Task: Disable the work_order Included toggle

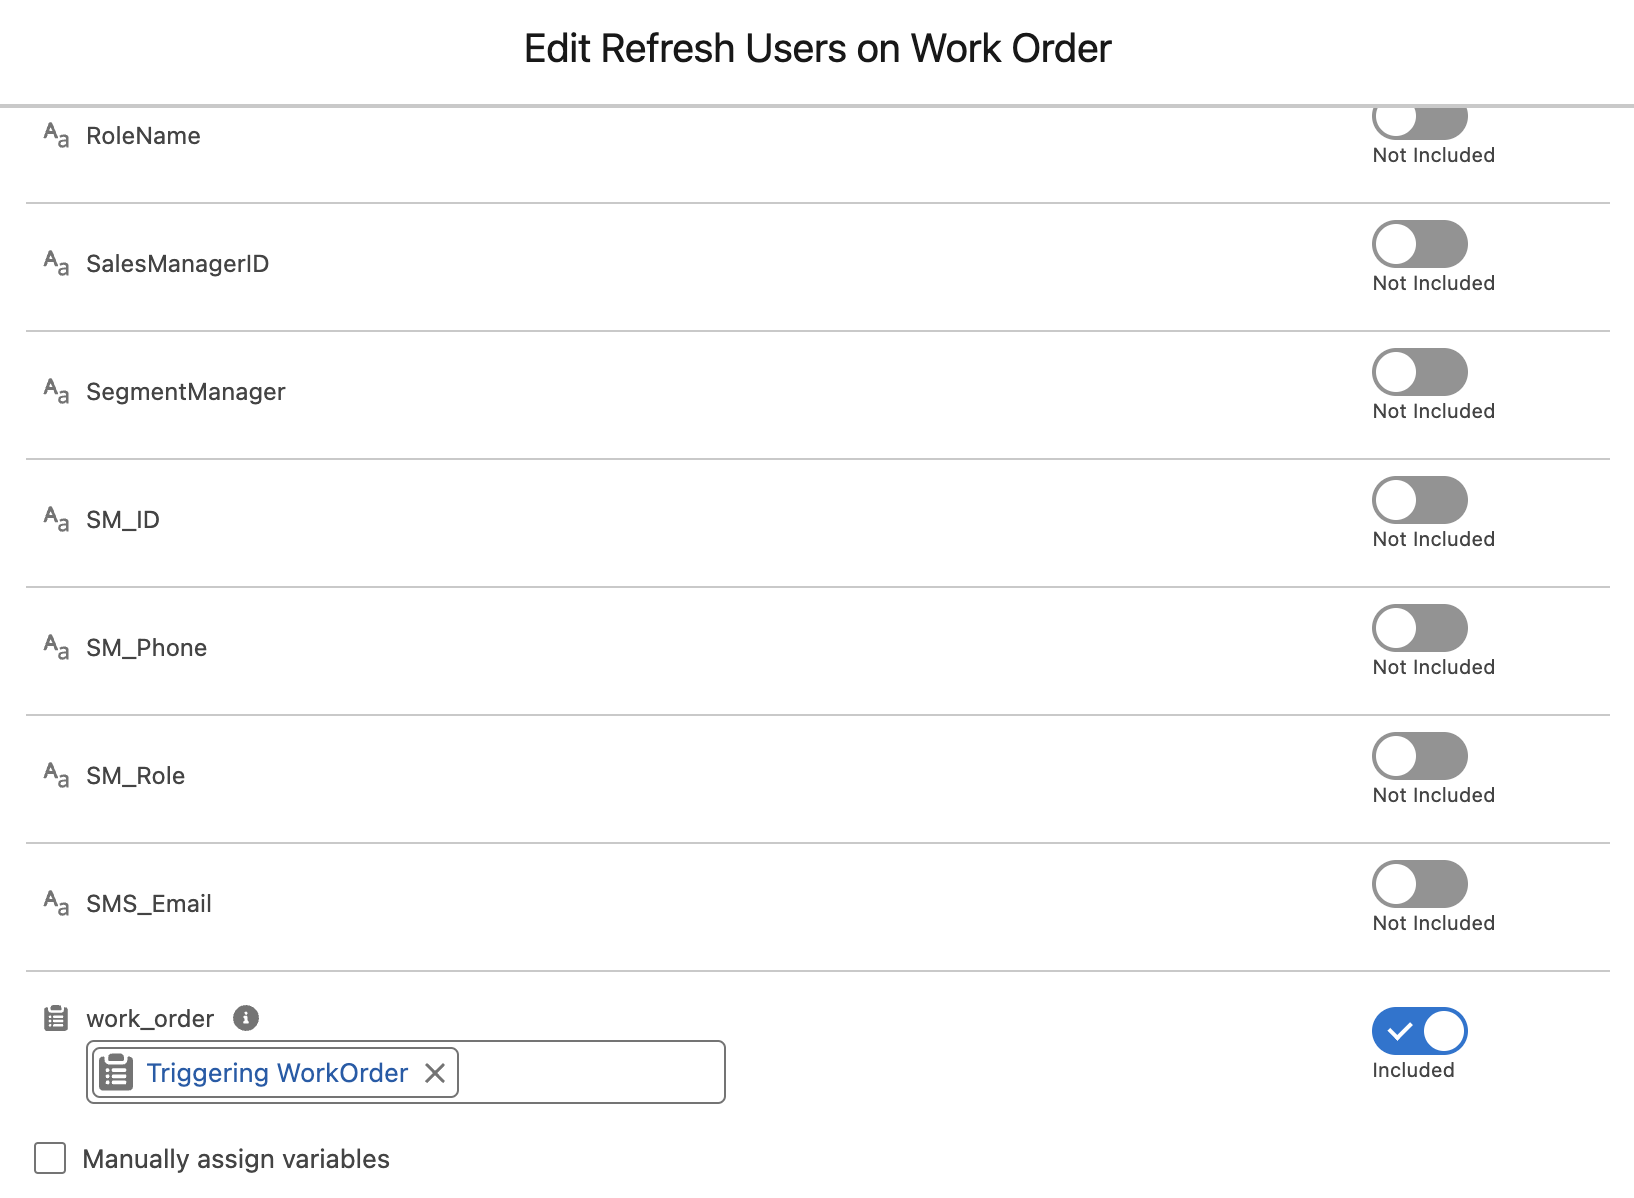Action: pyautogui.click(x=1418, y=1031)
